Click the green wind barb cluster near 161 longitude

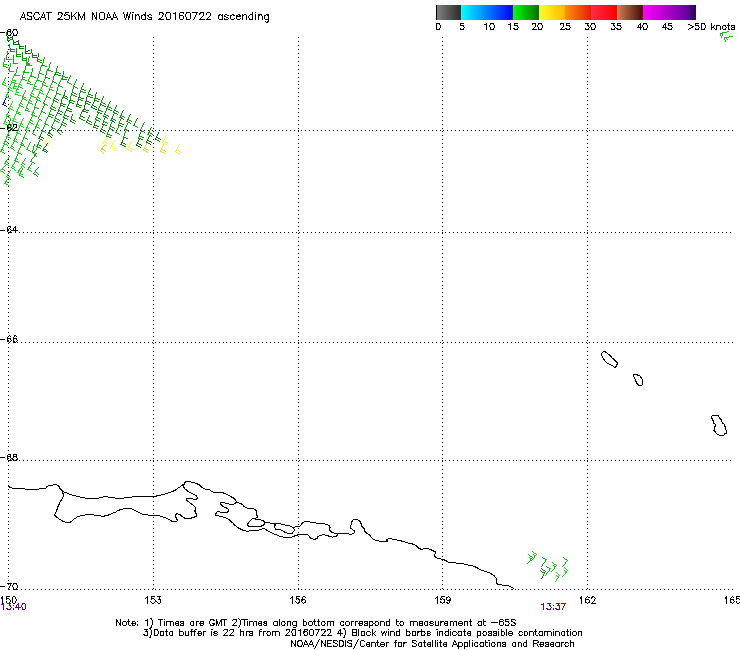point(548,566)
